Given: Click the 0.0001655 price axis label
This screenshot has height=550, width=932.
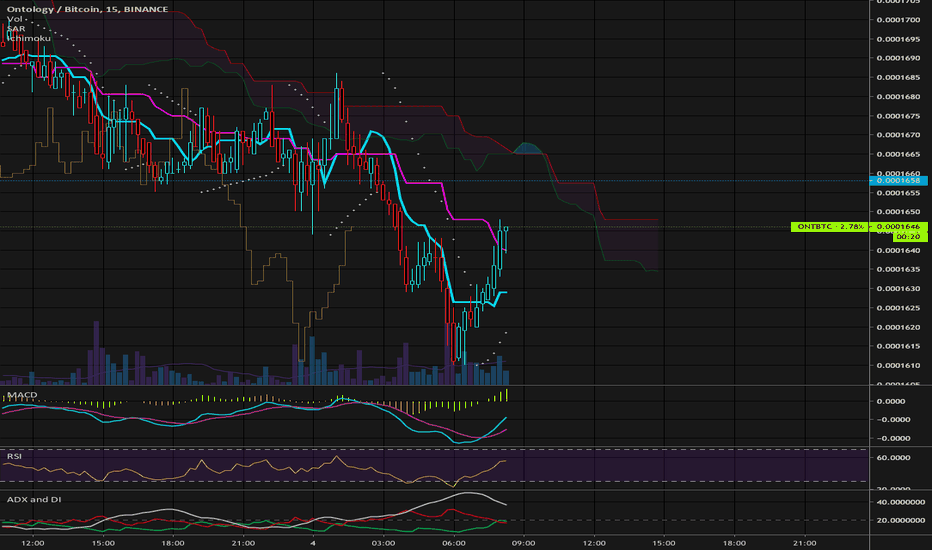Looking at the screenshot, I should pos(898,193).
